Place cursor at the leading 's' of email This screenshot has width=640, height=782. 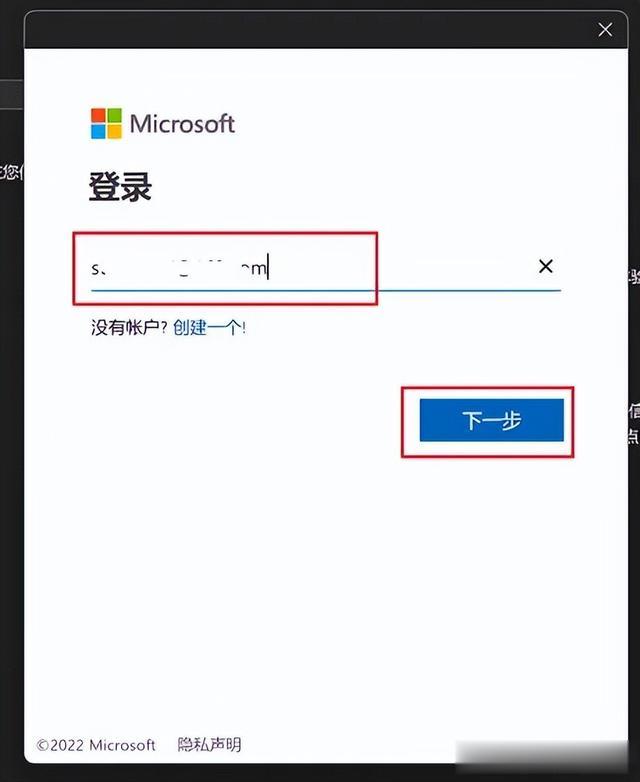pos(95,269)
